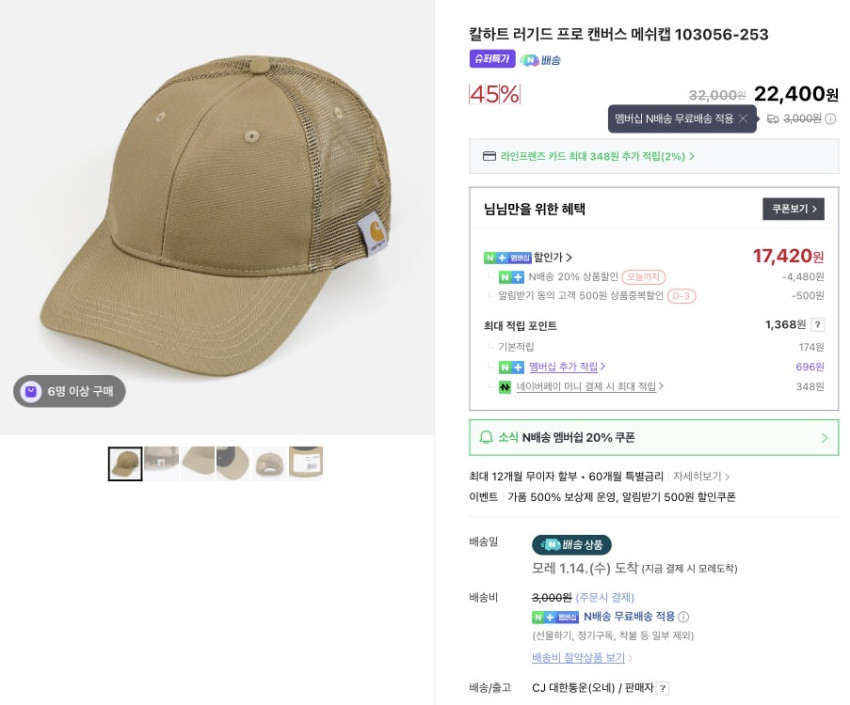The height and width of the screenshot is (705, 850).
Task: Select the last thumbnail showing the cap's label tag
Action: point(306,463)
